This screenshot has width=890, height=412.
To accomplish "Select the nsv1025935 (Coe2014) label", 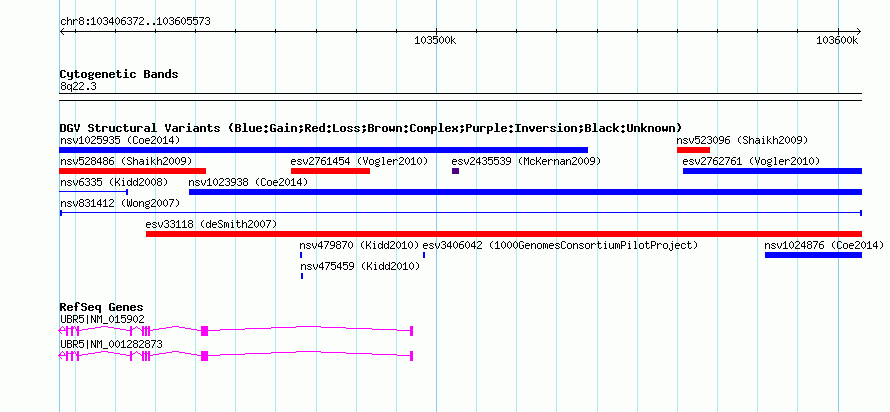I will [x=120, y=140].
